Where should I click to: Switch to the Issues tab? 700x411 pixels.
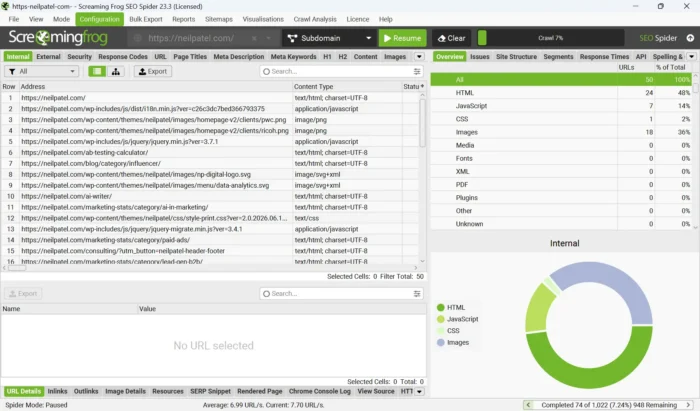(x=479, y=57)
